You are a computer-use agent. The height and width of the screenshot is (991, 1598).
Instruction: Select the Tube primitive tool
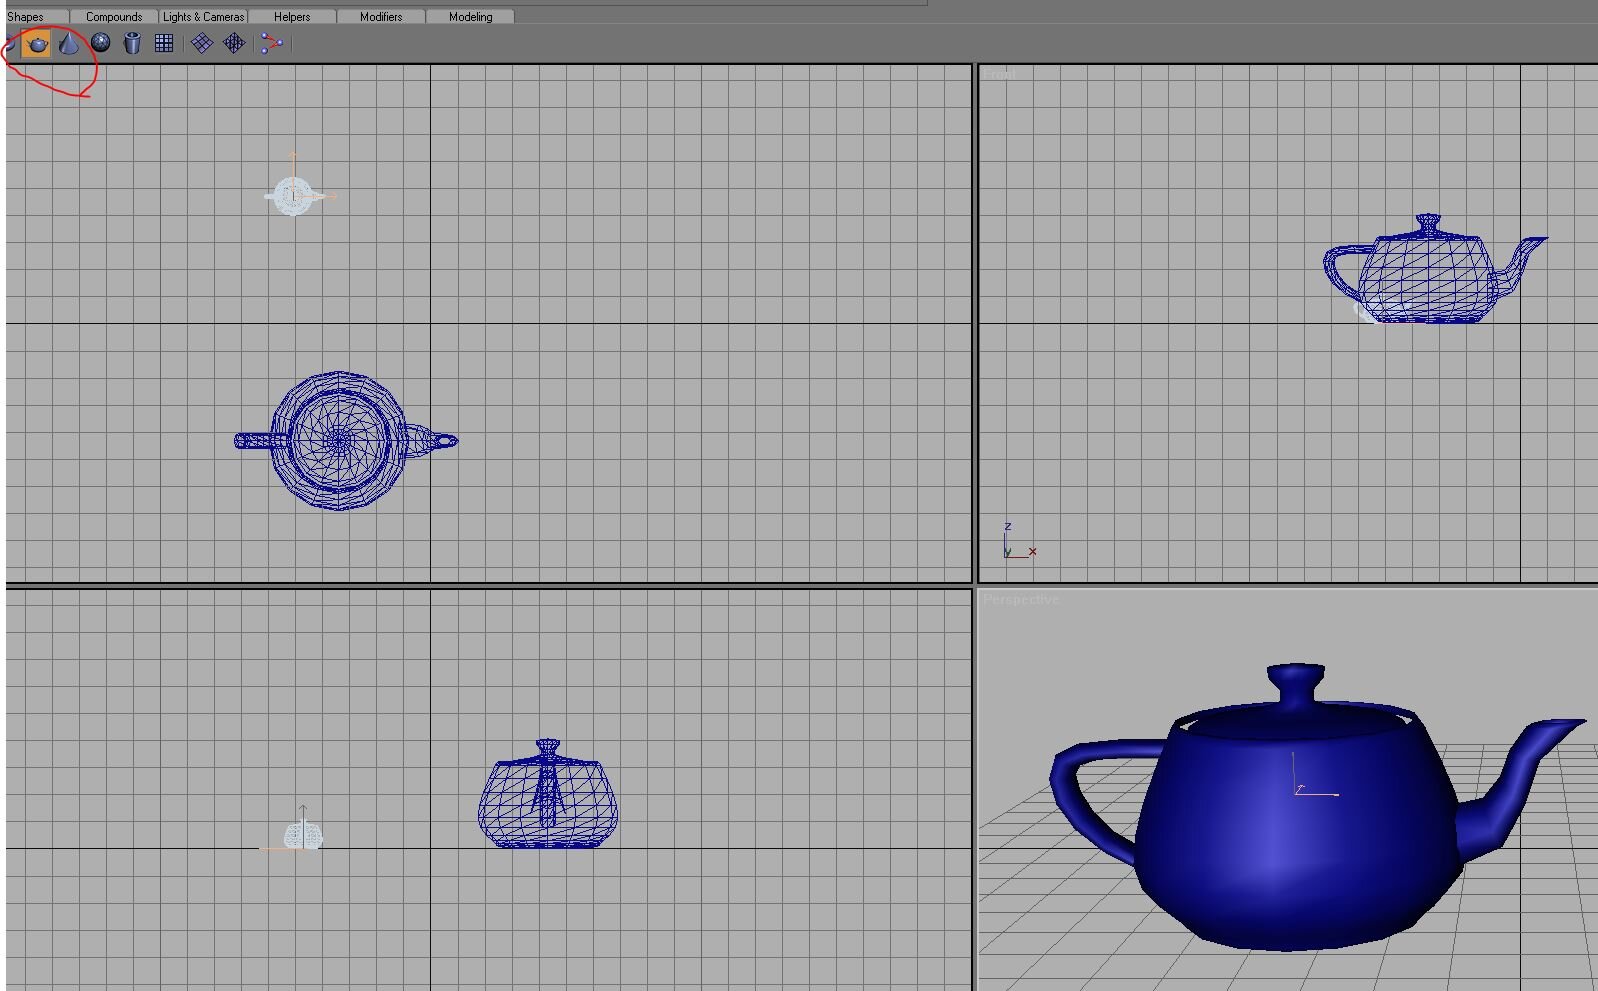point(132,43)
